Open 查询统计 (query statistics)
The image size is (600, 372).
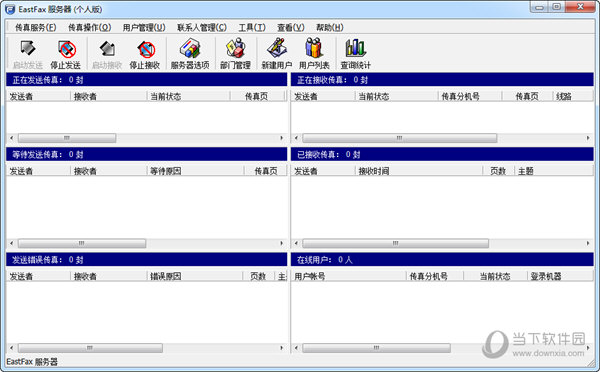356,54
